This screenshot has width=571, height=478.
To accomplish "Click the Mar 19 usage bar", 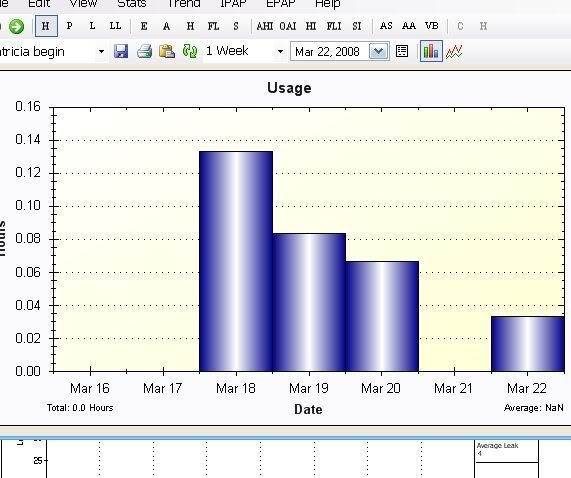I will click(309, 303).
